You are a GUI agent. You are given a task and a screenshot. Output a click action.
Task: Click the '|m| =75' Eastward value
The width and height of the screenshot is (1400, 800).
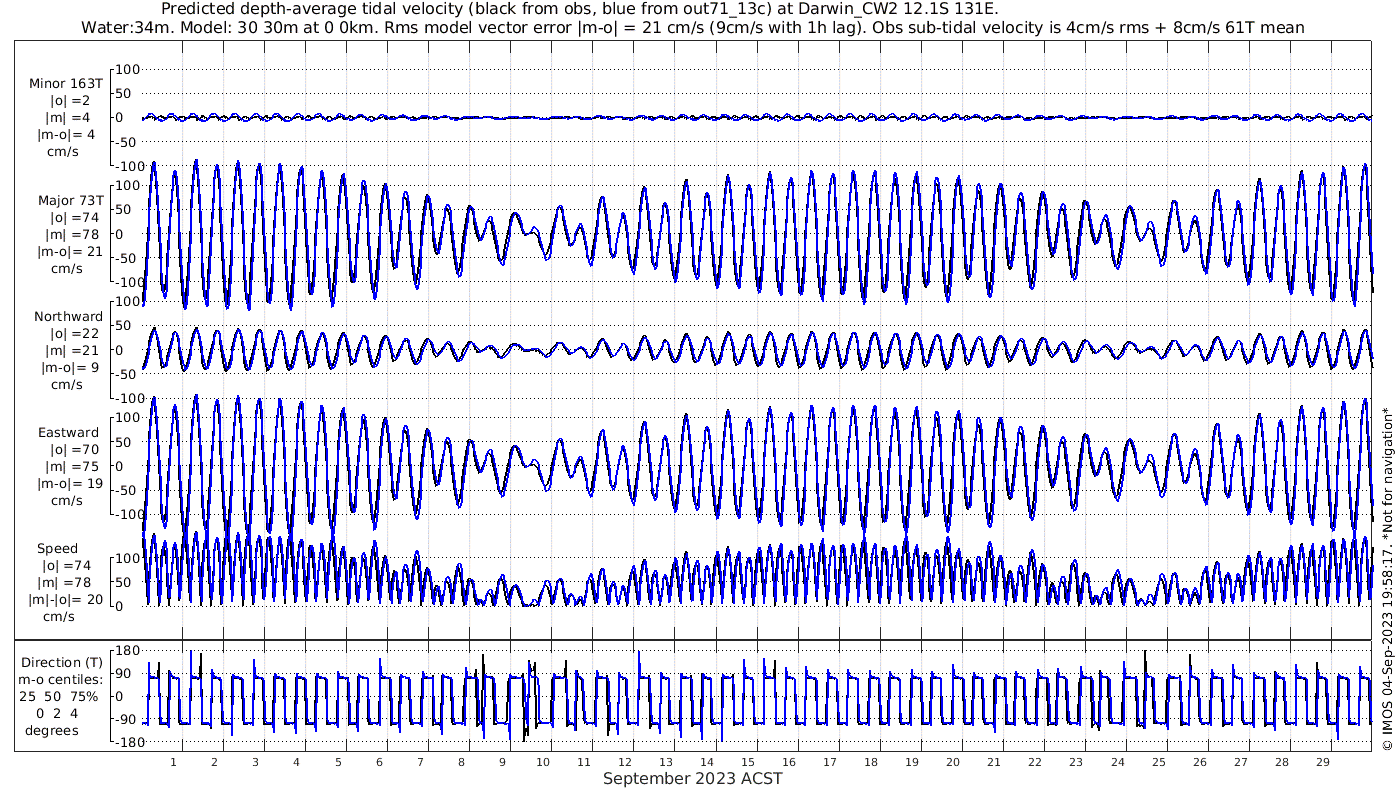[x=74, y=466]
